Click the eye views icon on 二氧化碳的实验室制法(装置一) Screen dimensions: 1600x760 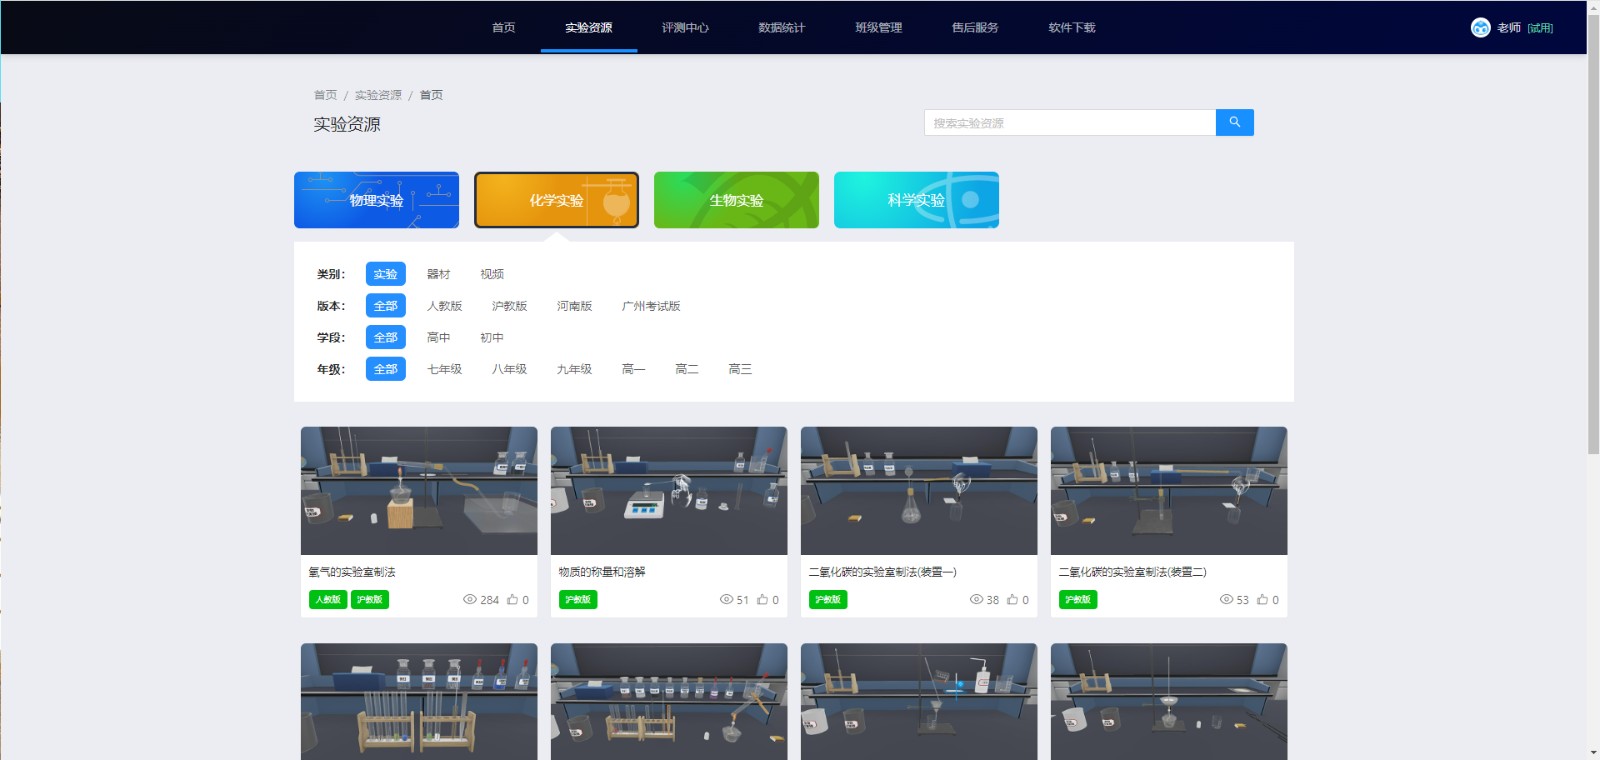pos(976,600)
